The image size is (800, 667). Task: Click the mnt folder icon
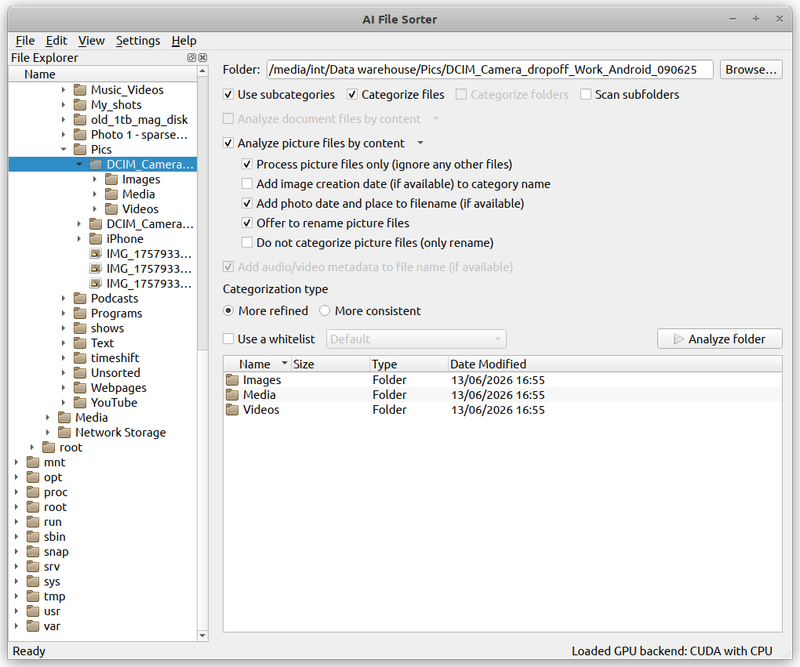pyautogui.click(x=33, y=462)
